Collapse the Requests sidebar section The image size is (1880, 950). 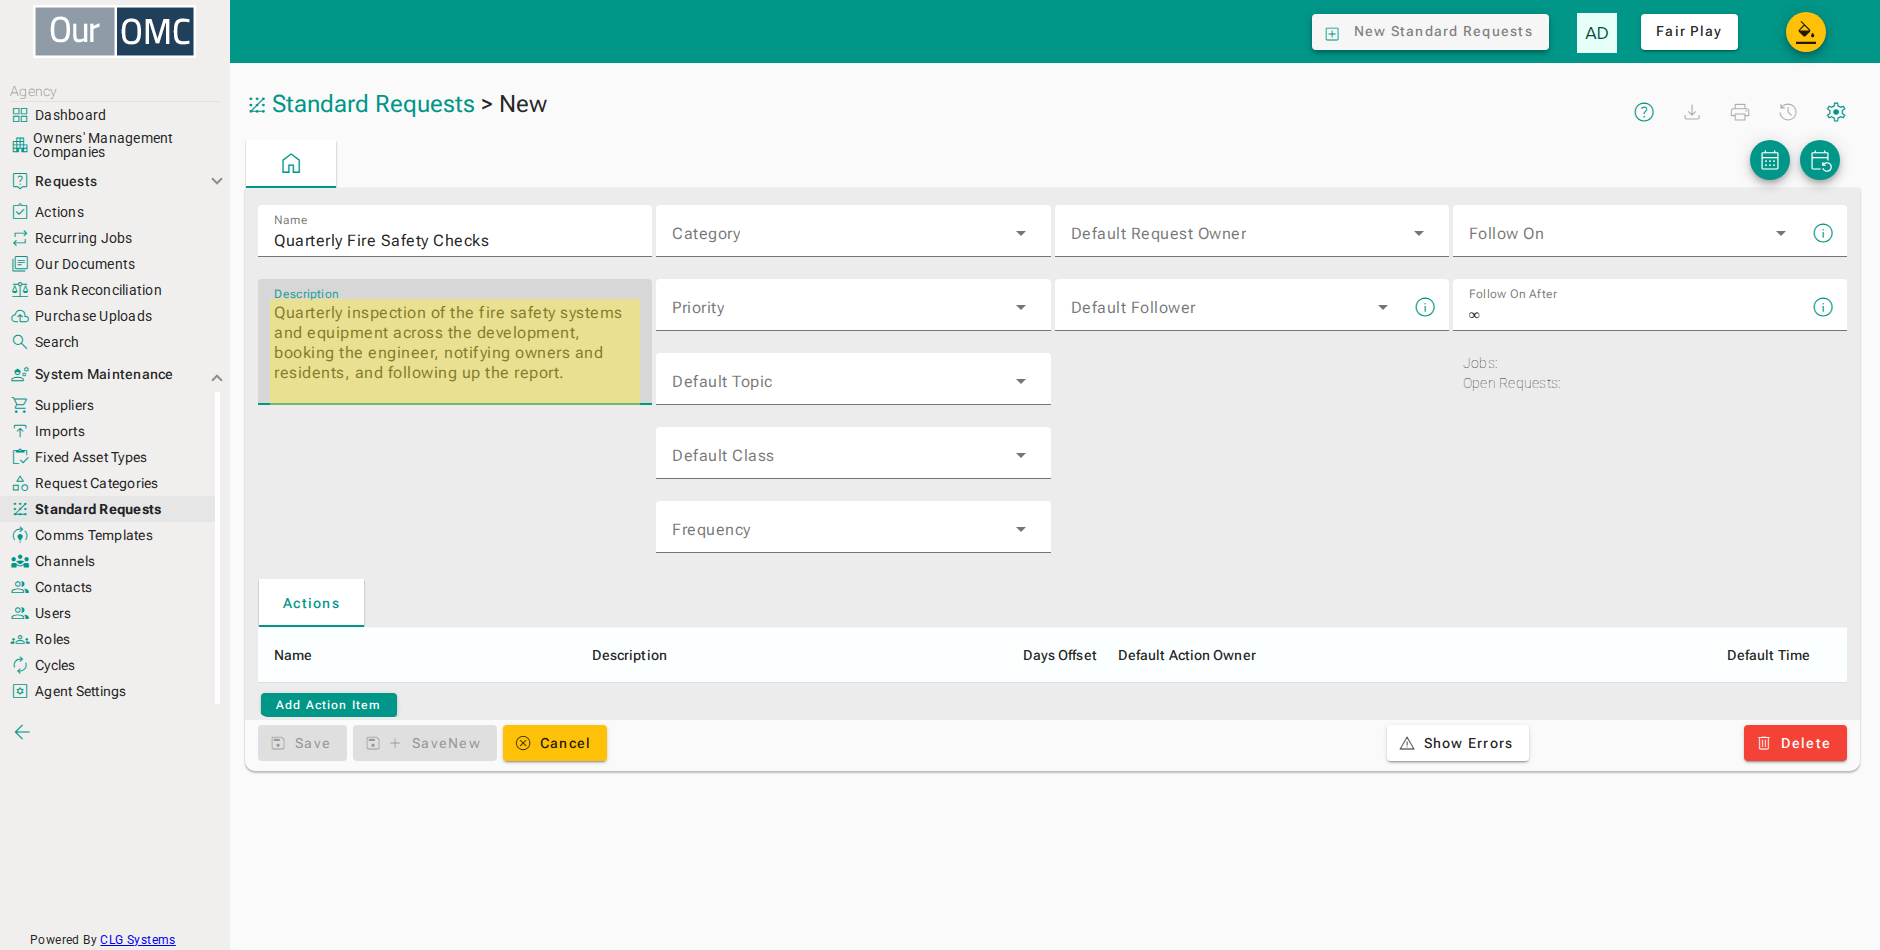pyautogui.click(x=217, y=181)
